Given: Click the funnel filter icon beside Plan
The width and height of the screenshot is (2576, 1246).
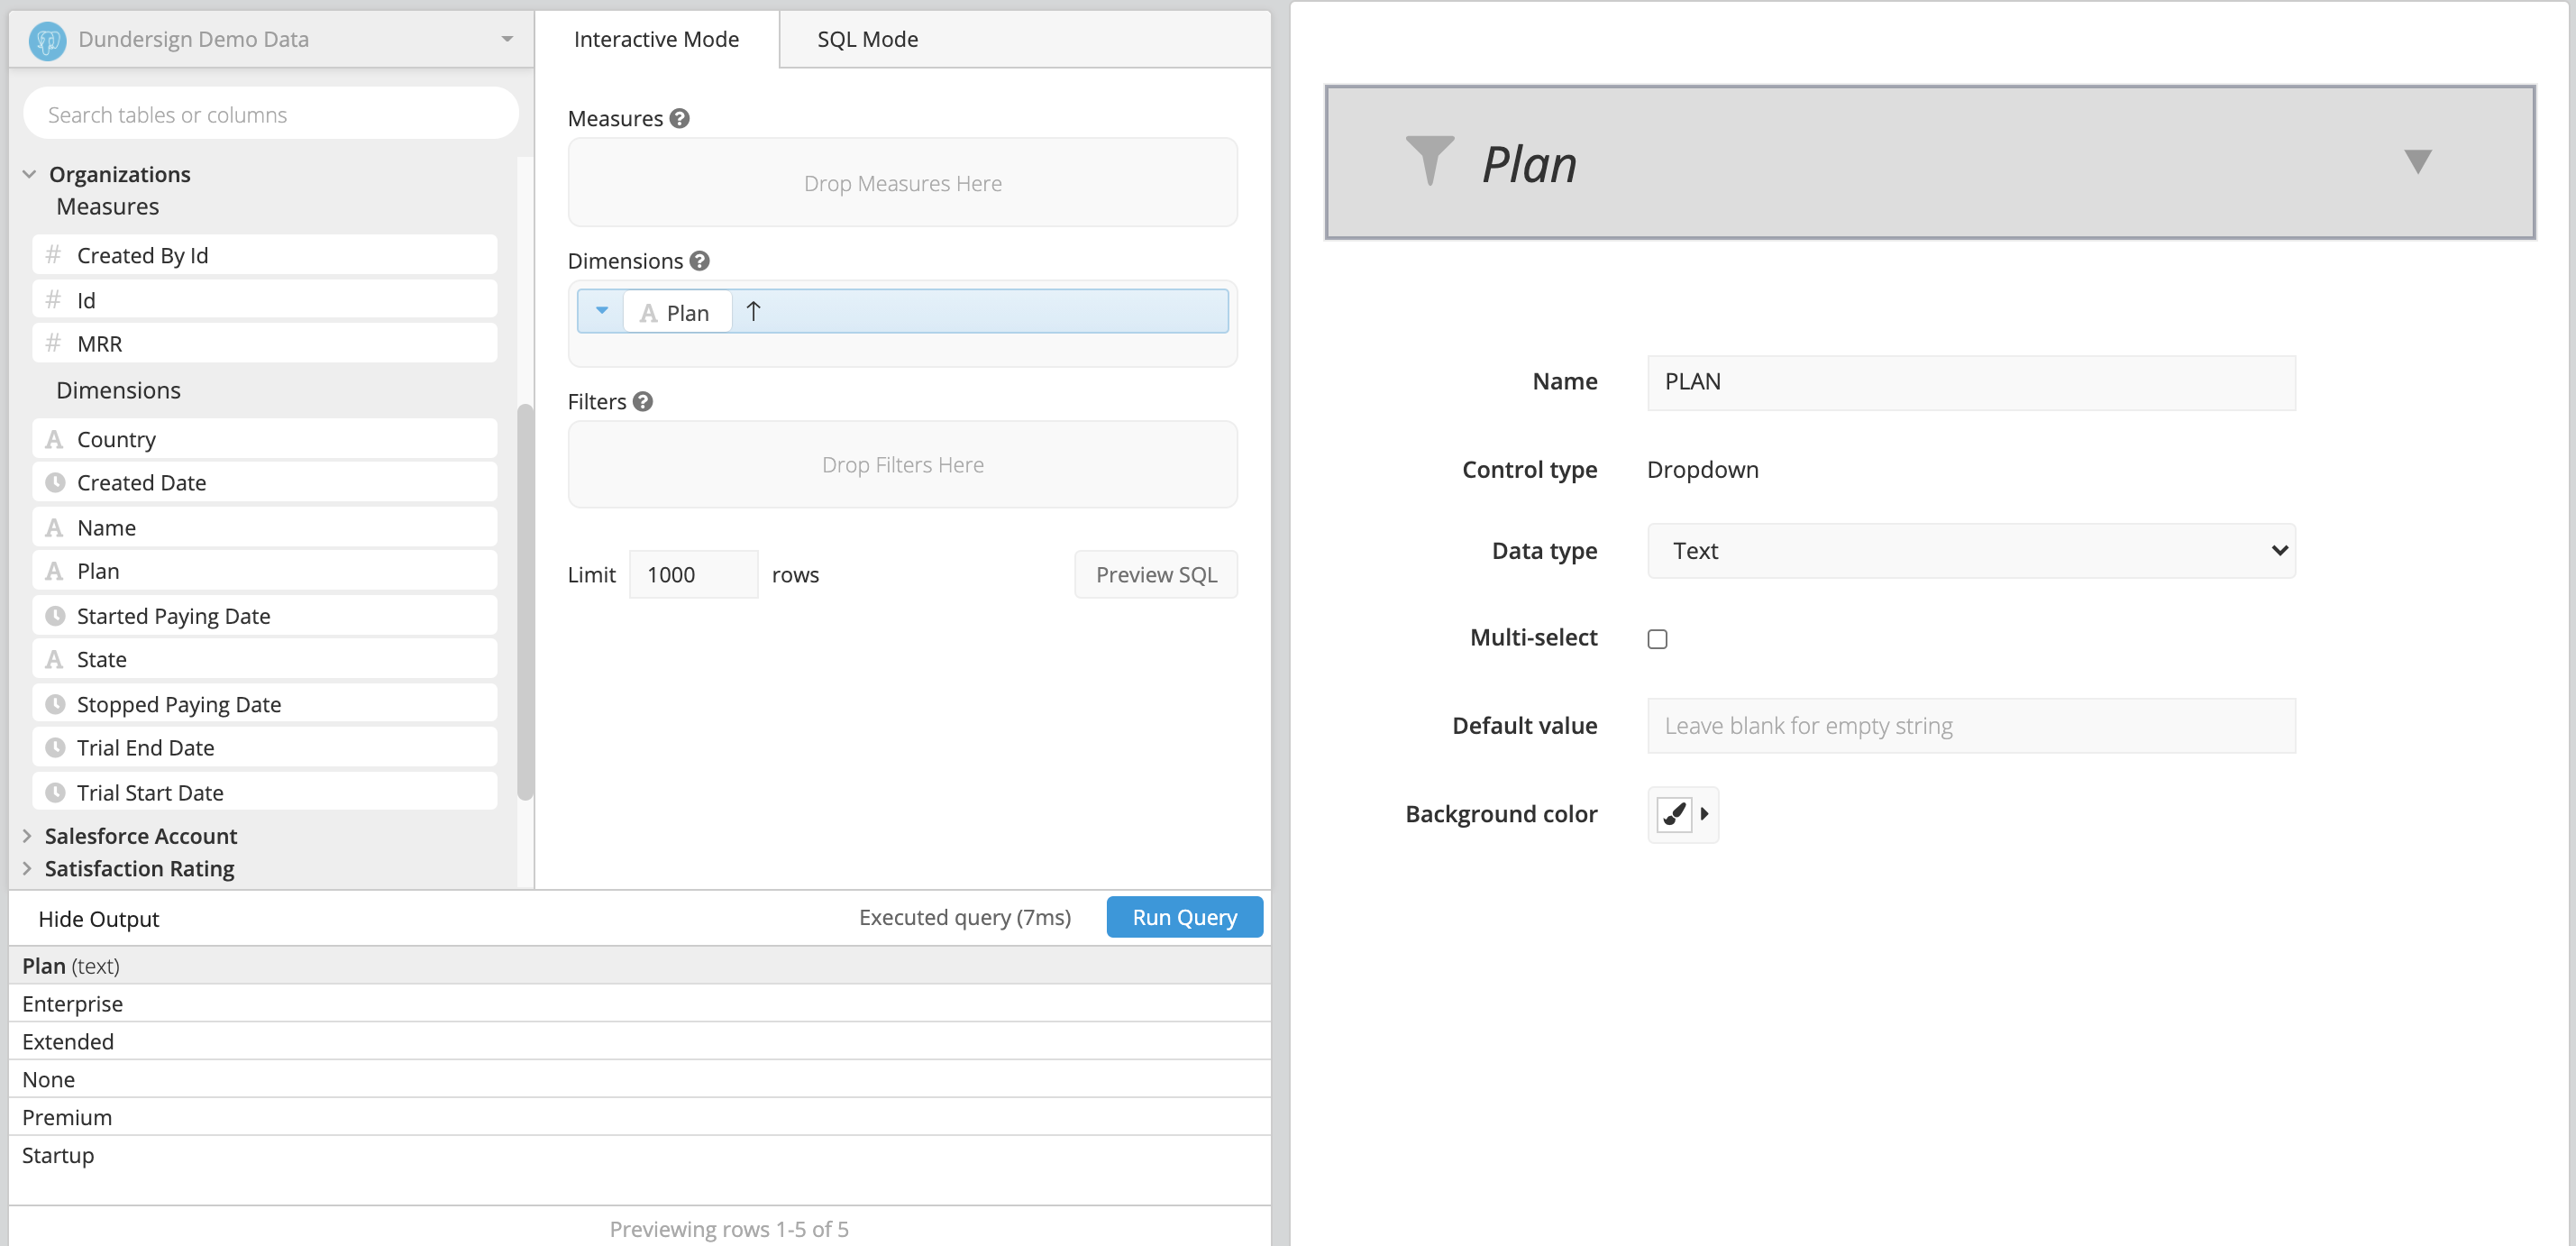Looking at the screenshot, I should click(1430, 161).
